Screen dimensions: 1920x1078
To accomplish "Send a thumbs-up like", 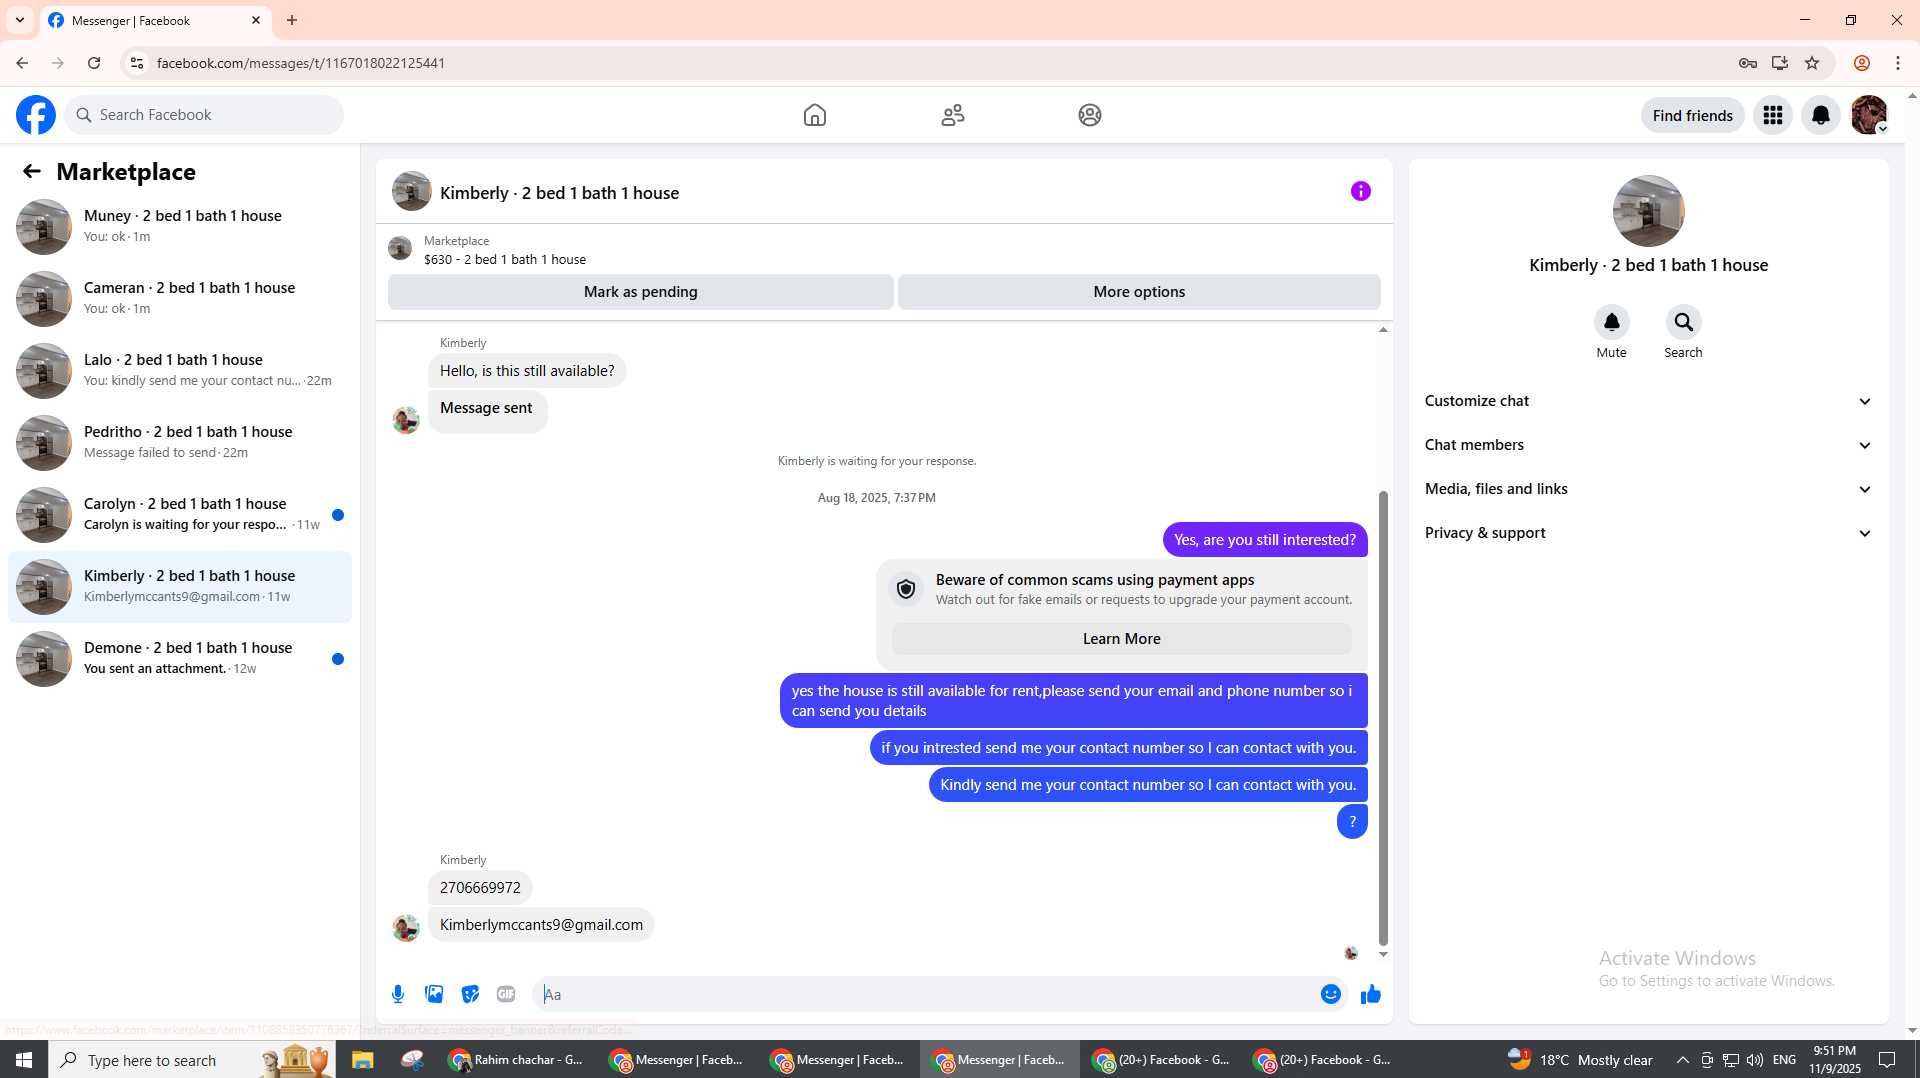I will coord(1371,994).
